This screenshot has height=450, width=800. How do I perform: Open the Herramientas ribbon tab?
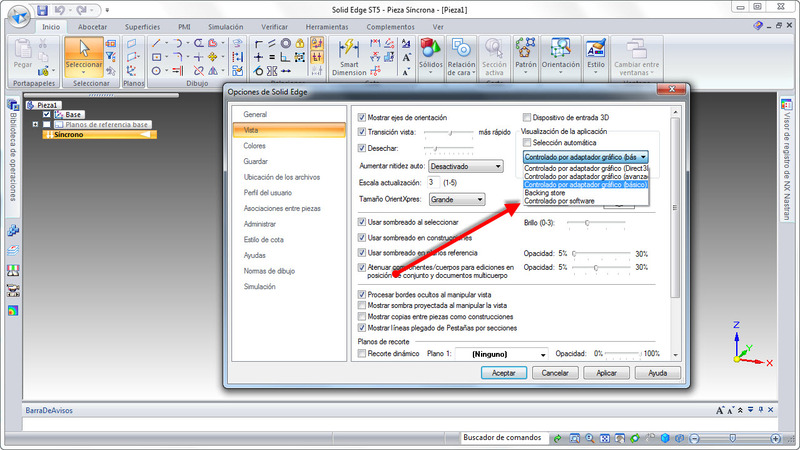[x=327, y=27]
